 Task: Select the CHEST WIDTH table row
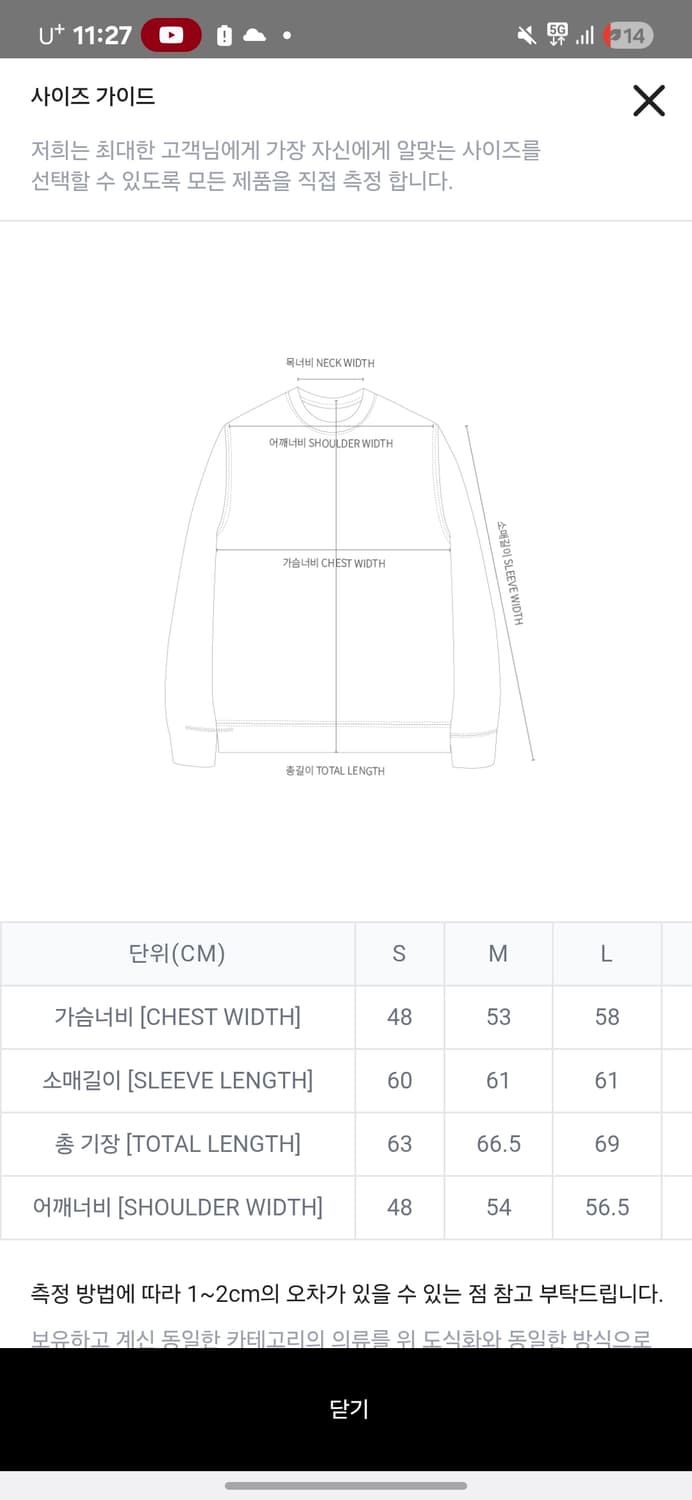178,1017
